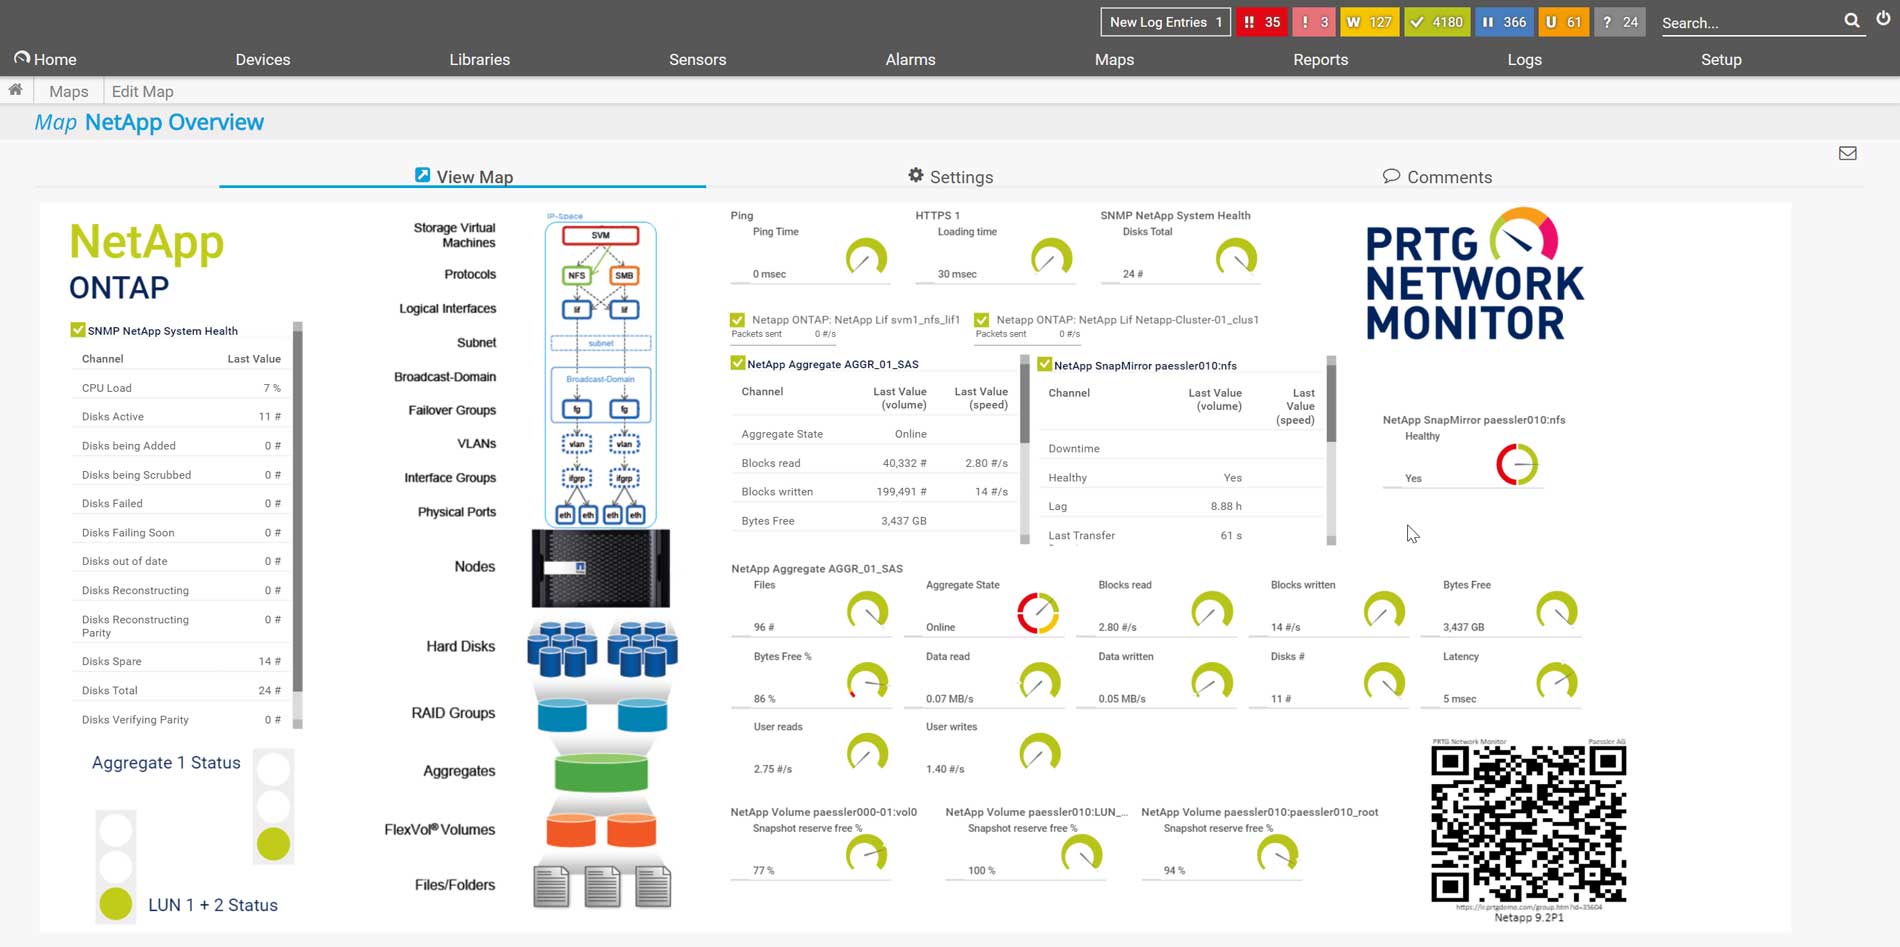The height and width of the screenshot is (947, 1900).
Task: Click the envelope mail icon
Action: pos(1848,153)
